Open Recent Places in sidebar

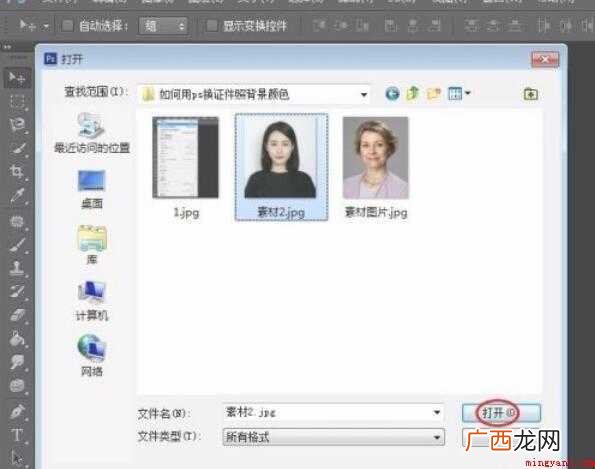pos(92,133)
